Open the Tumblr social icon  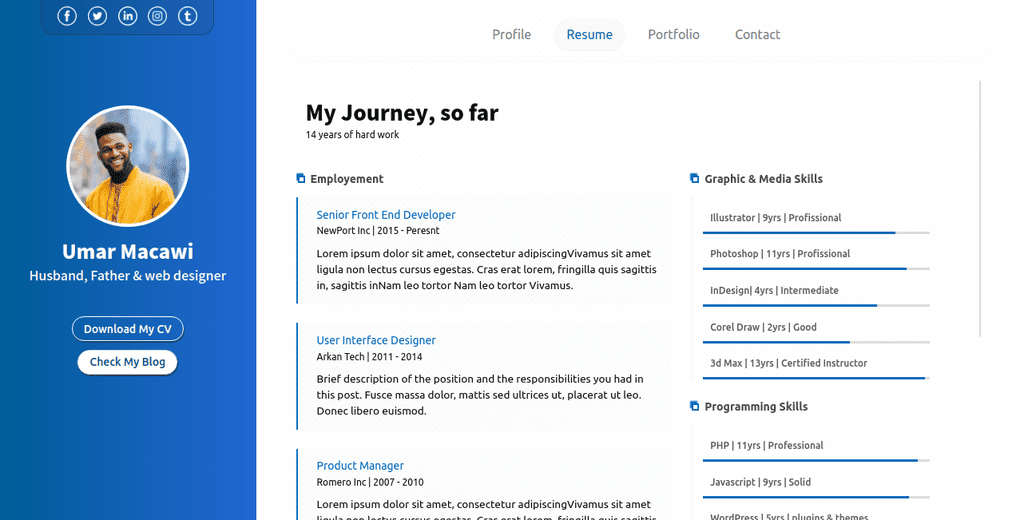187,16
